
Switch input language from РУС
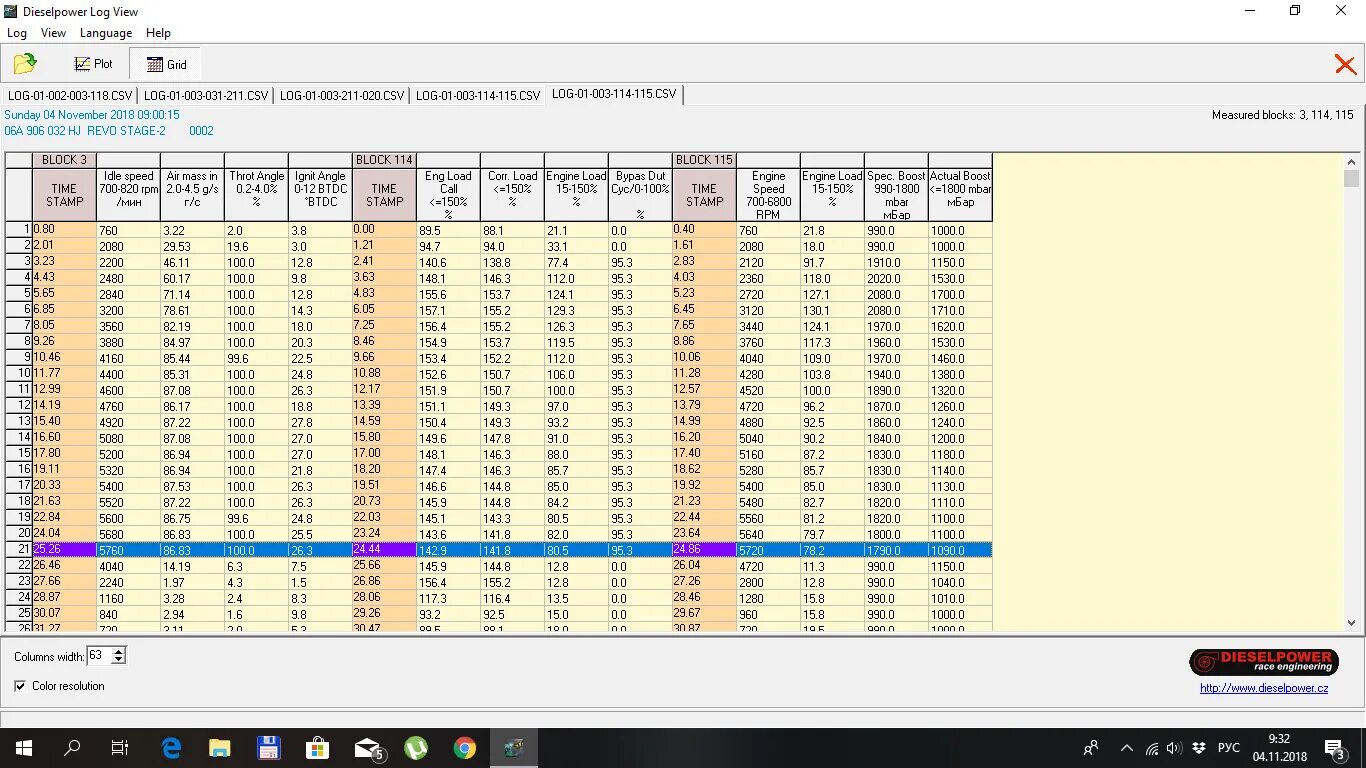tap(1229, 748)
